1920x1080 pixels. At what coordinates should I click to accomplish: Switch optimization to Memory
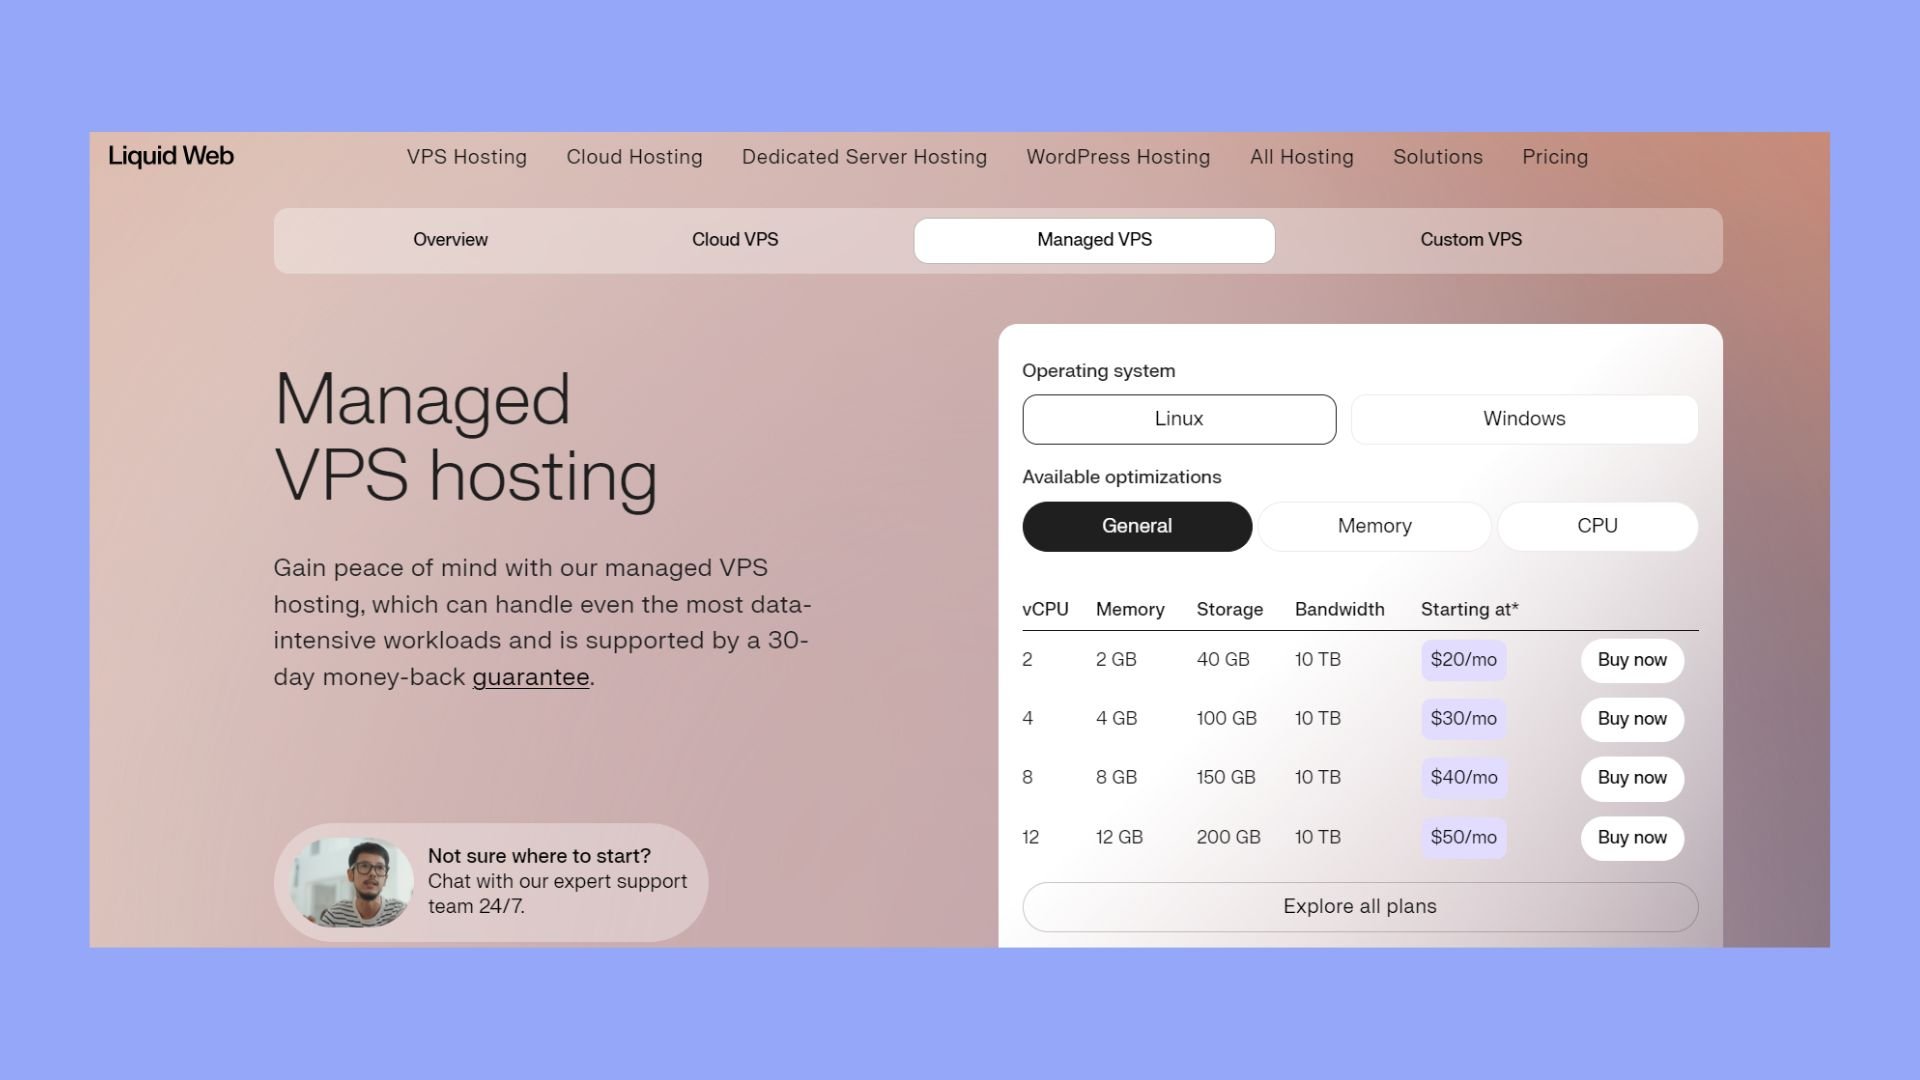pyautogui.click(x=1374, y=526)
